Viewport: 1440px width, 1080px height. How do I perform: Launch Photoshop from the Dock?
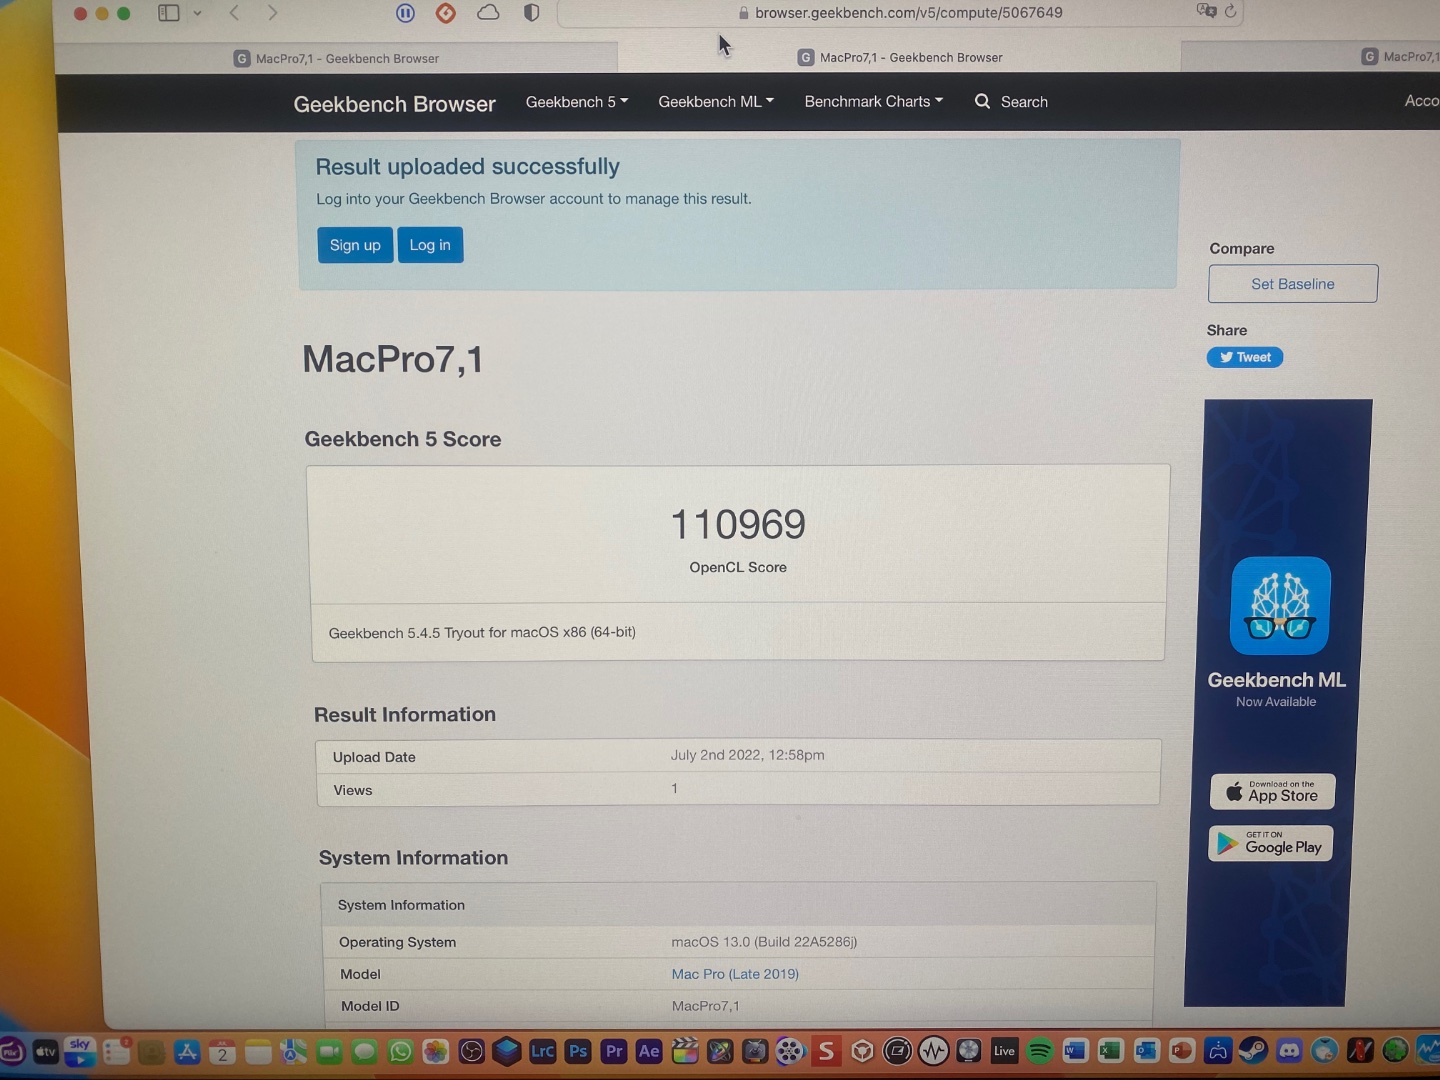[x=578, y=1051]
